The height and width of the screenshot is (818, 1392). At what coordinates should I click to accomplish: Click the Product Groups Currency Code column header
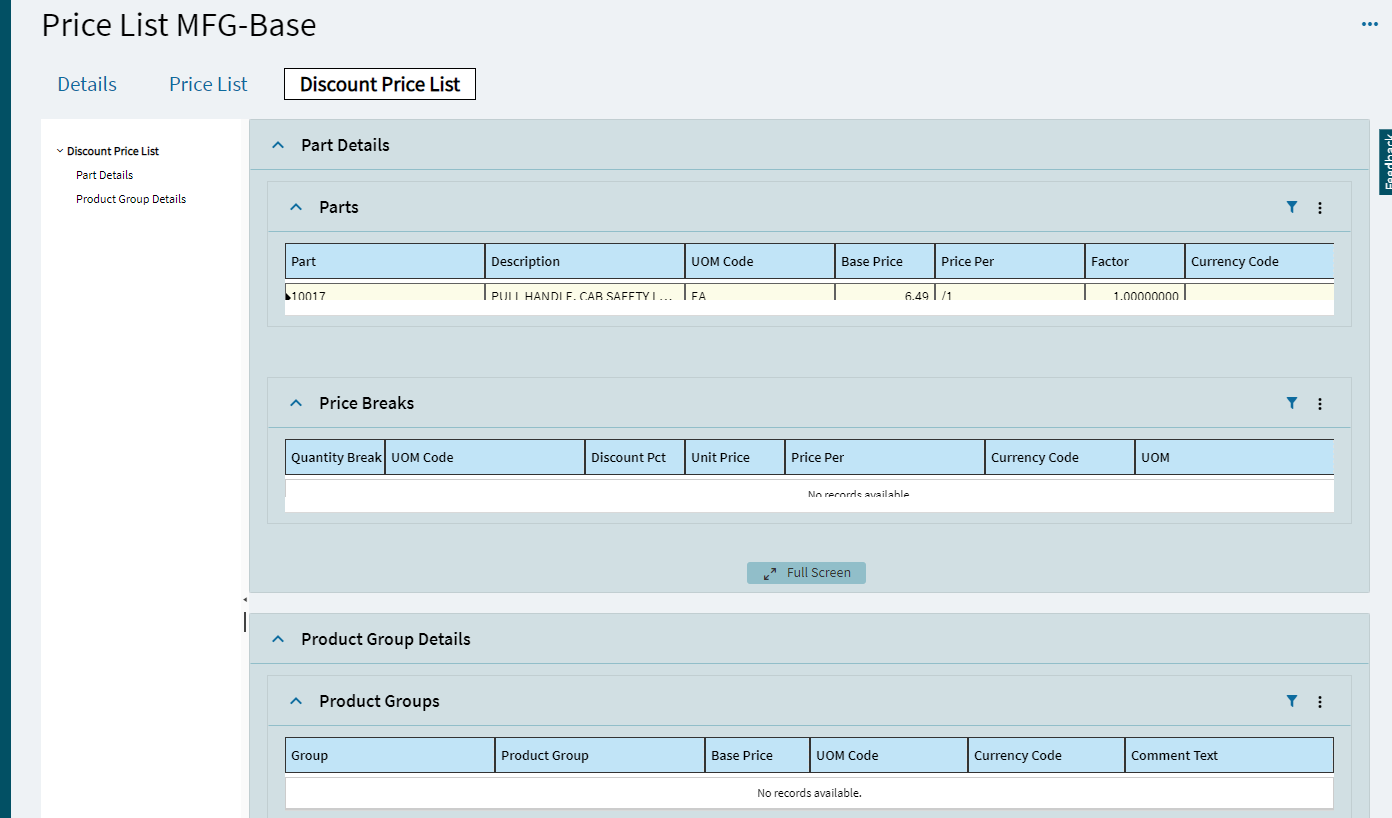[x=1046, y=755]
